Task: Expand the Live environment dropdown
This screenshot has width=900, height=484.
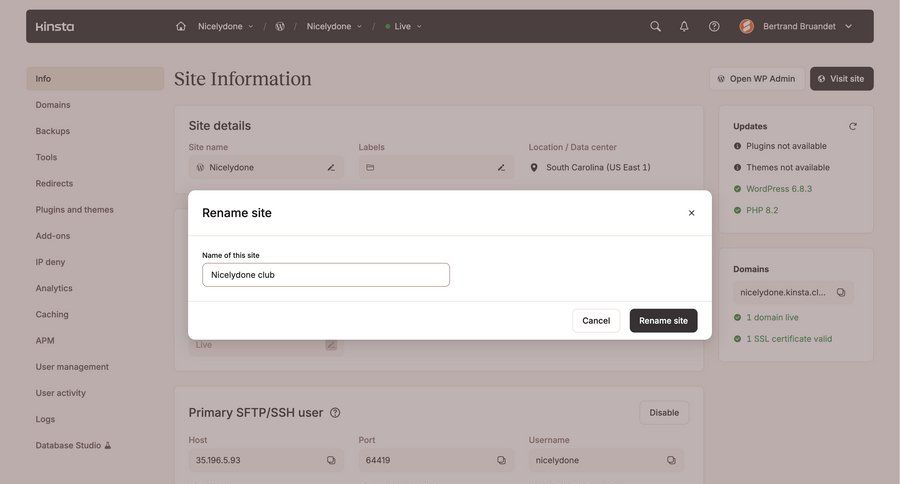Action: 404,26
